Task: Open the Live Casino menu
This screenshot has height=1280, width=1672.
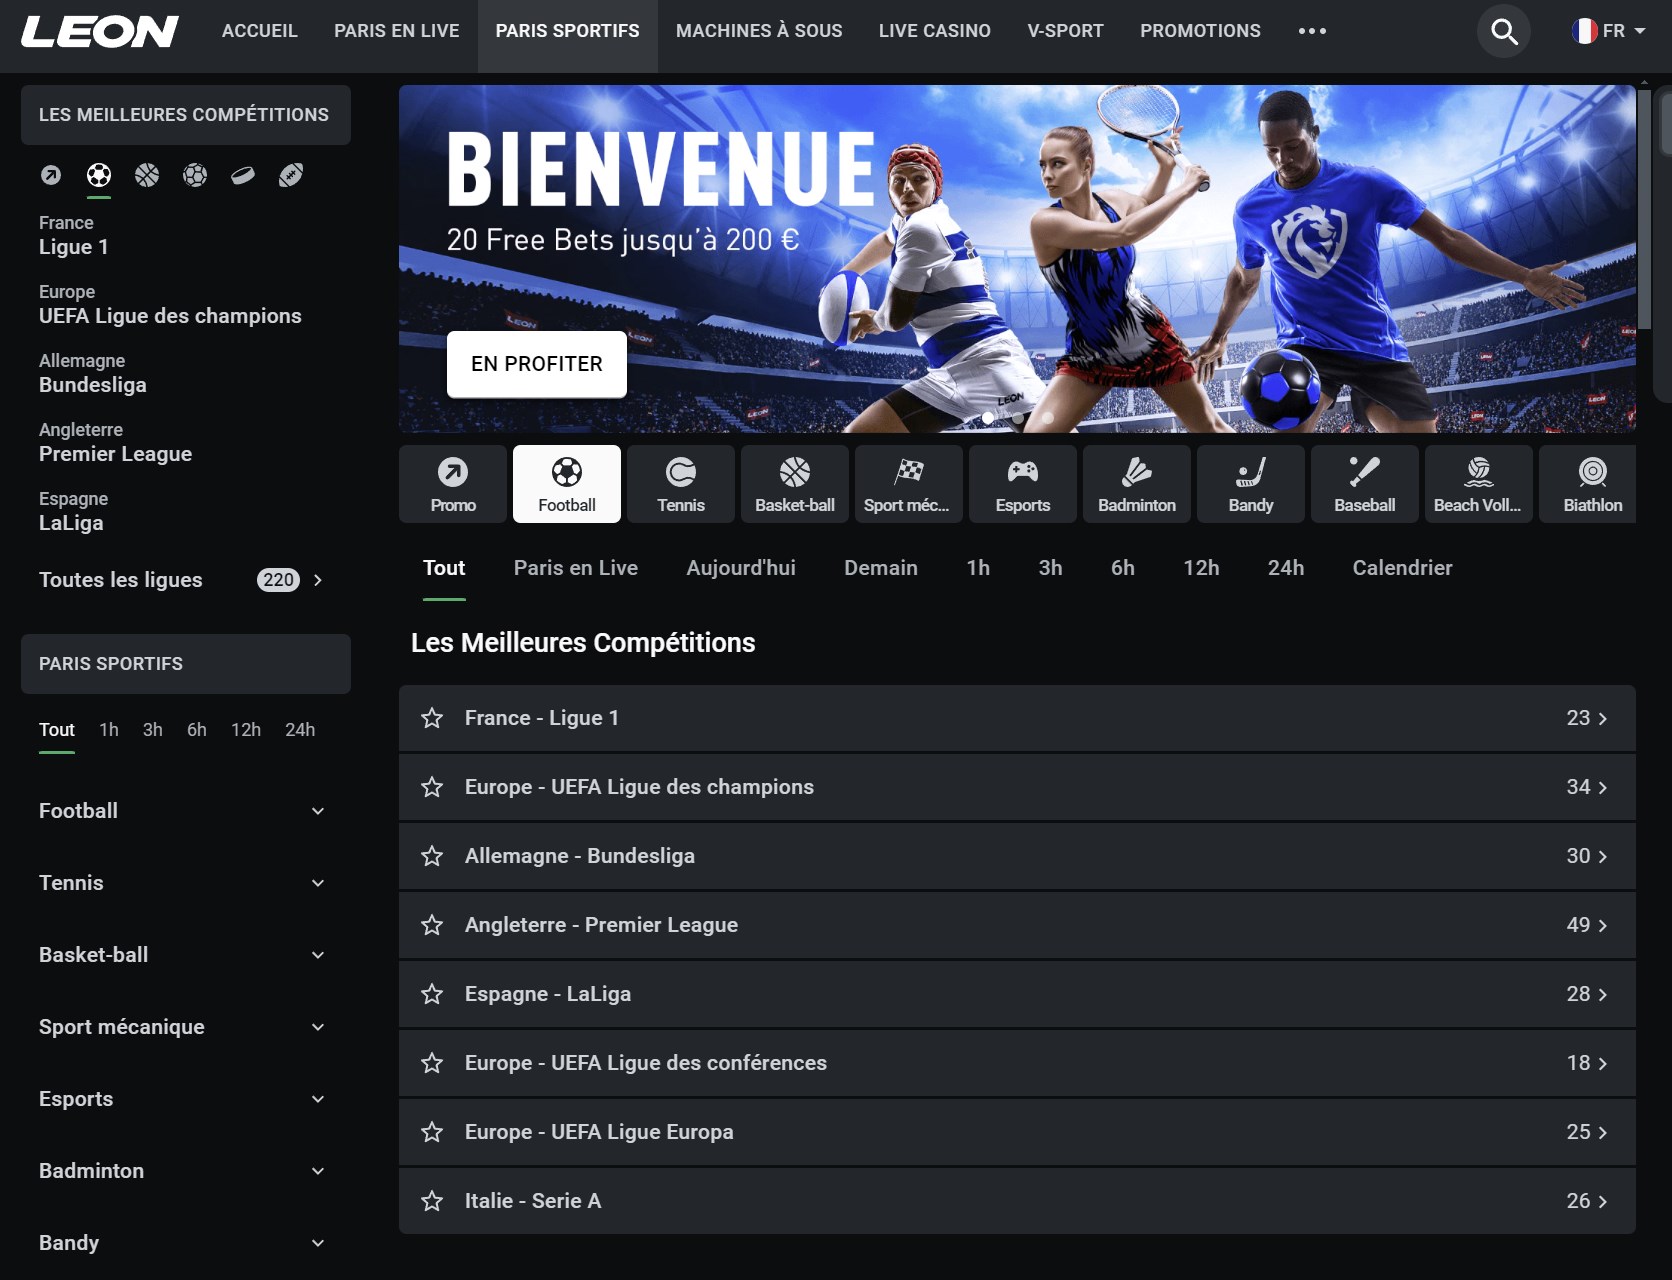Action: [934, 32]
